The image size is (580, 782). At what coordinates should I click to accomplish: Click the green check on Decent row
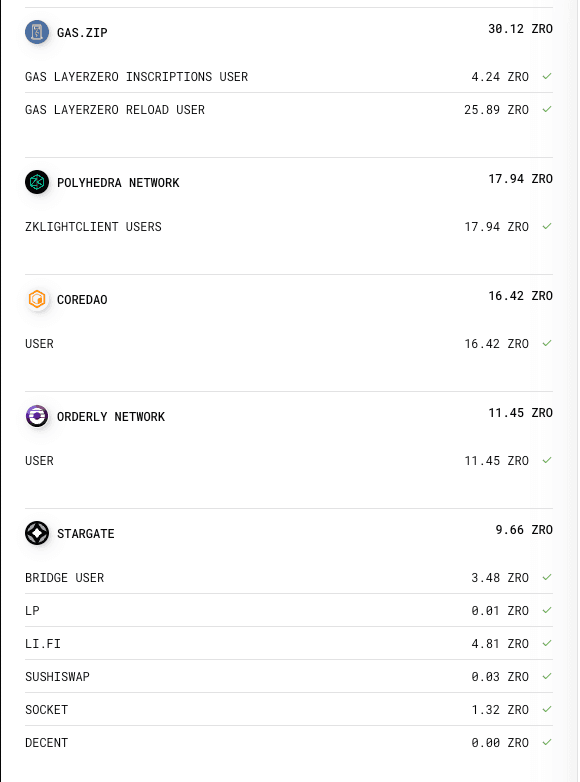[547, 743]
